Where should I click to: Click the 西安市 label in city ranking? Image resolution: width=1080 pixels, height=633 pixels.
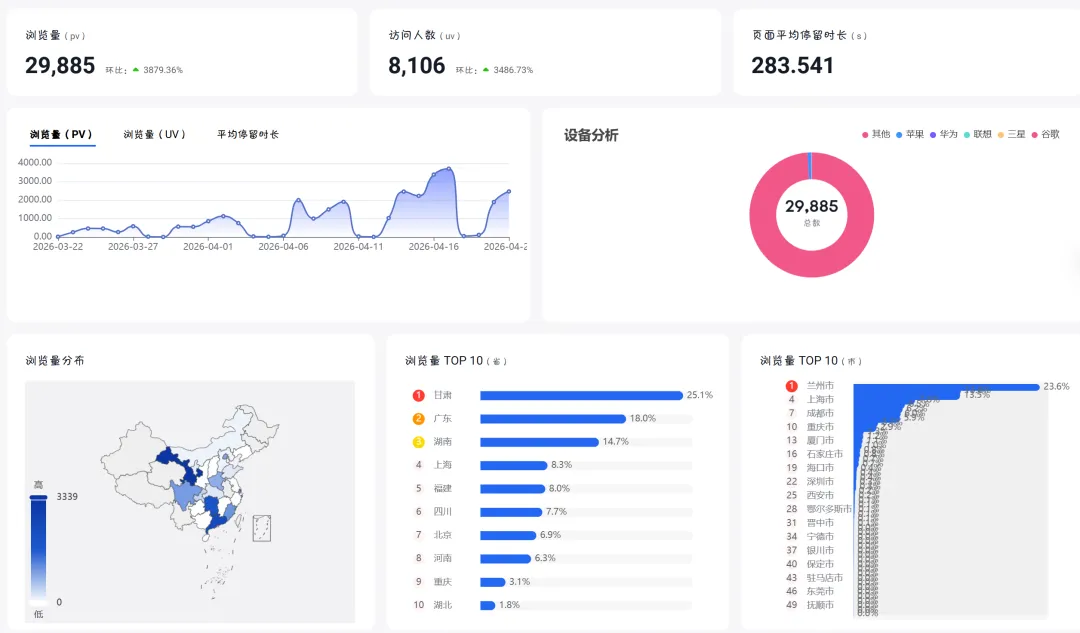(x=820, y=495)
